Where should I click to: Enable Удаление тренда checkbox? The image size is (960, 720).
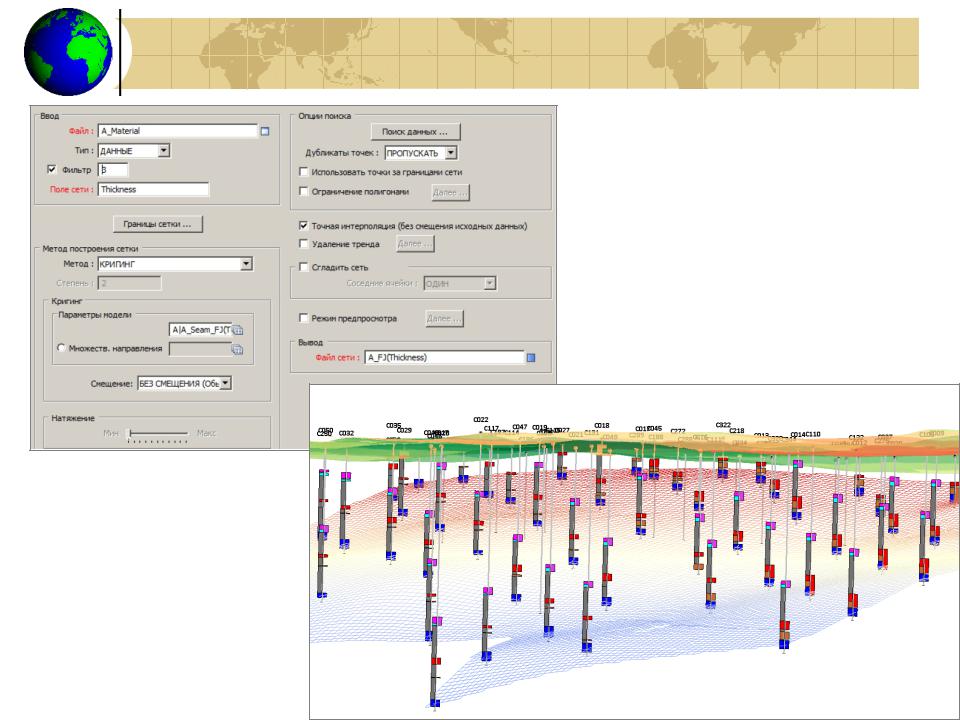[x=303, y=244]
